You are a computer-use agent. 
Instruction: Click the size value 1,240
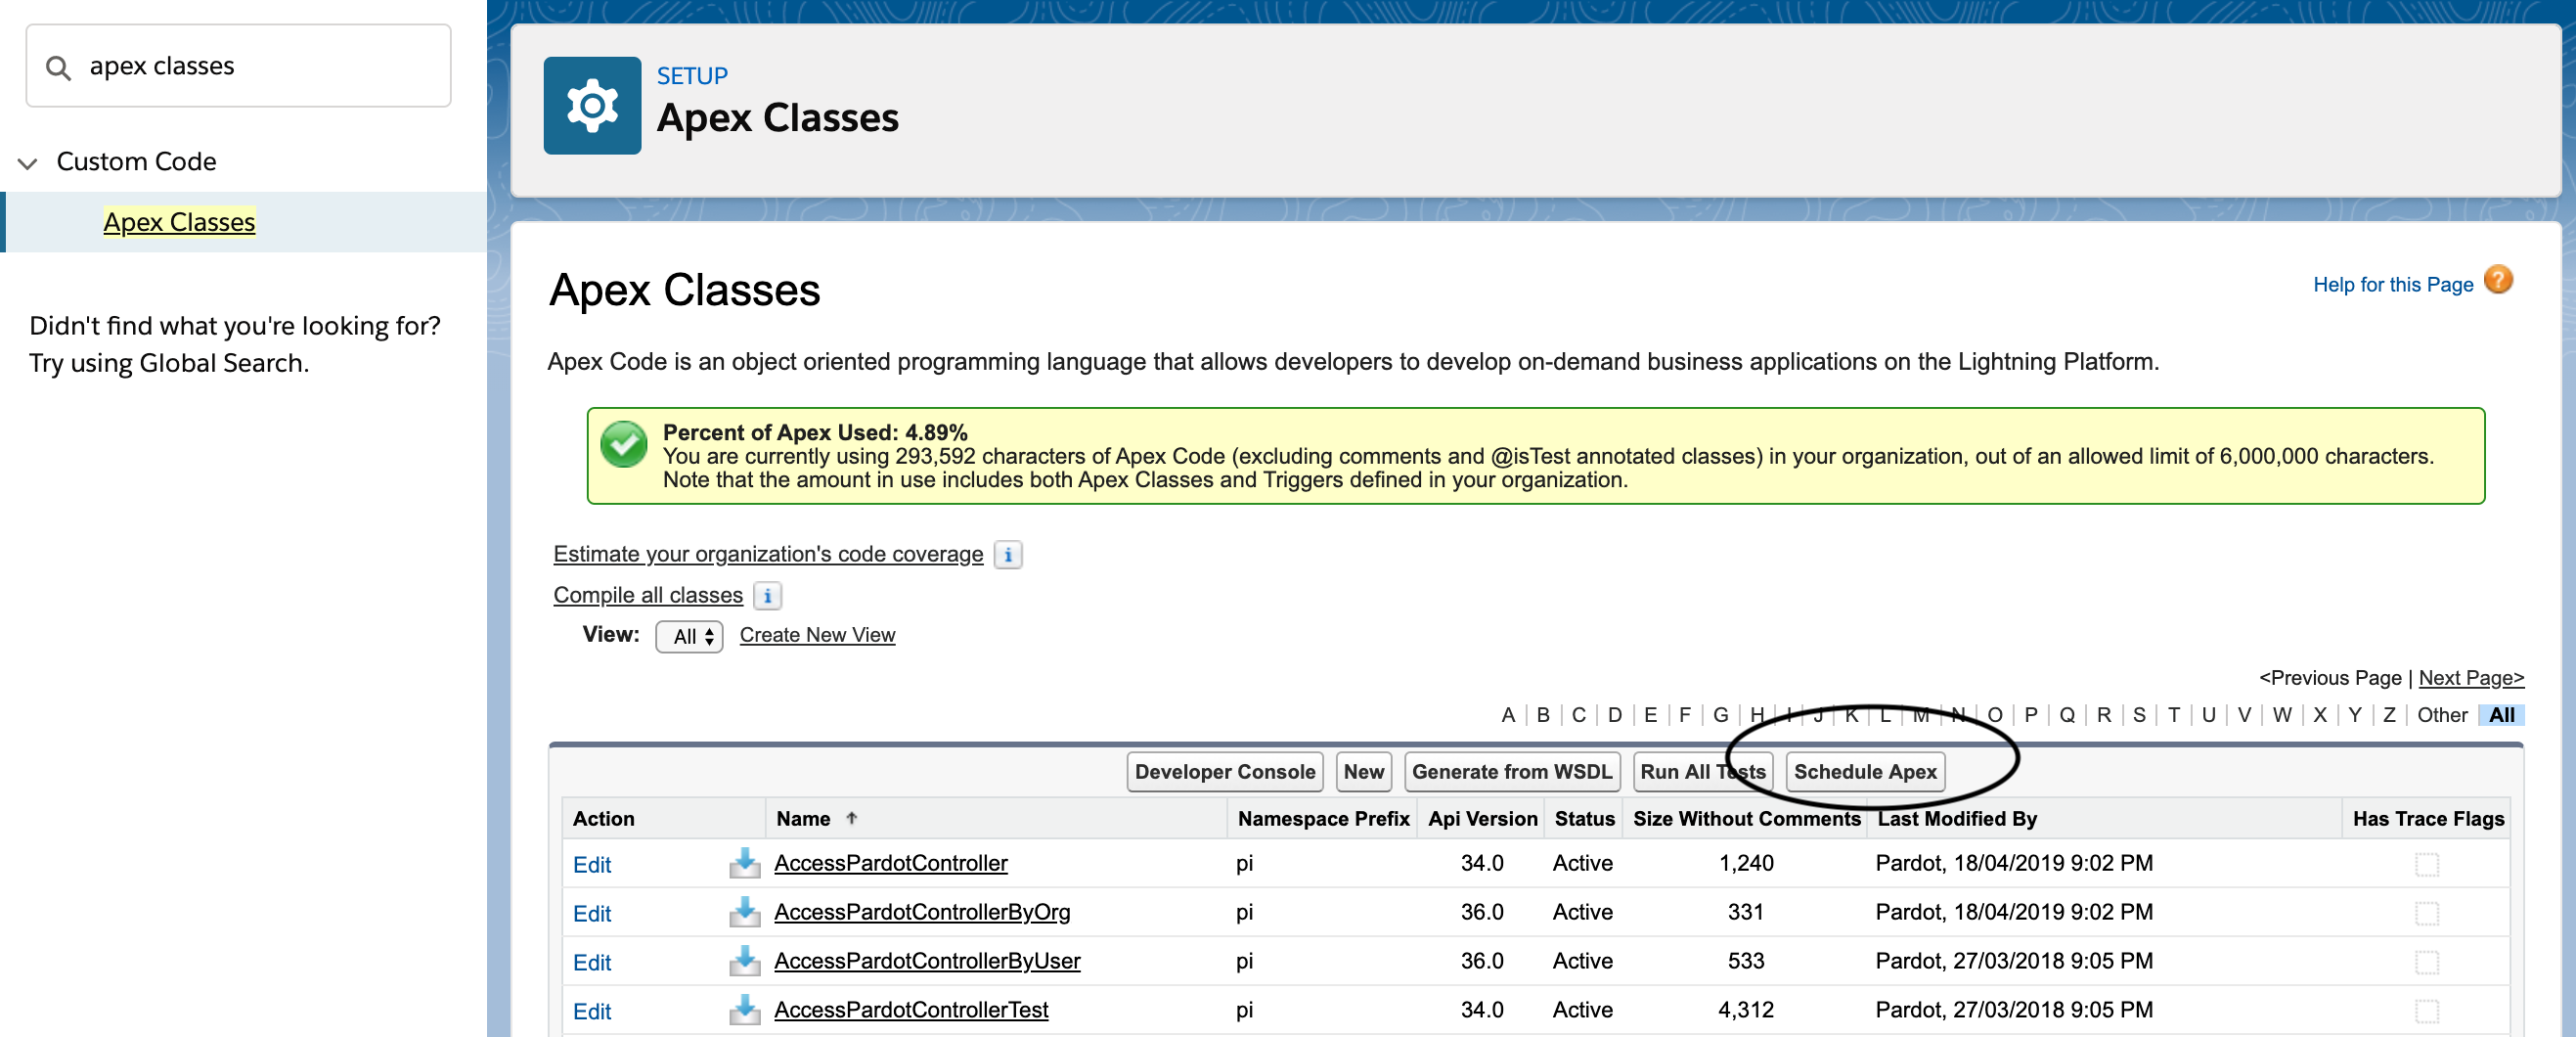[1745, 863]
